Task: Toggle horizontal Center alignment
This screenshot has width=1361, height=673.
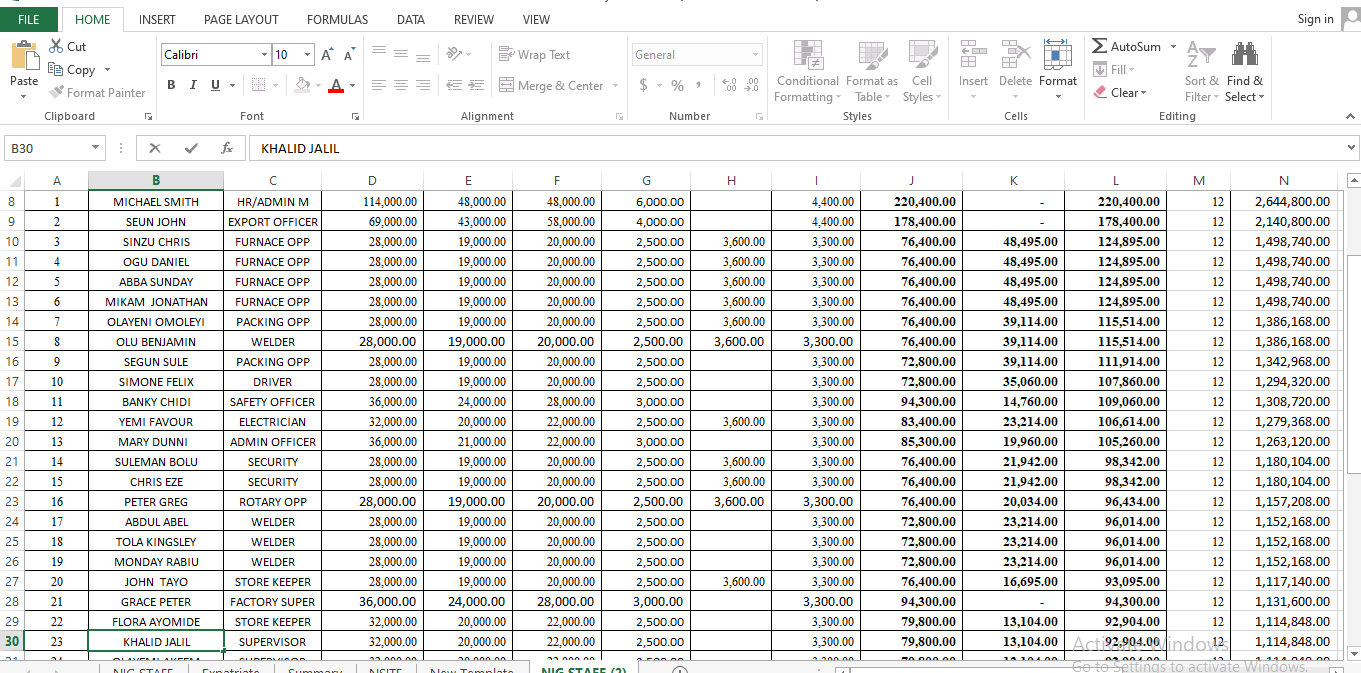Action: [x=401, y=86]
